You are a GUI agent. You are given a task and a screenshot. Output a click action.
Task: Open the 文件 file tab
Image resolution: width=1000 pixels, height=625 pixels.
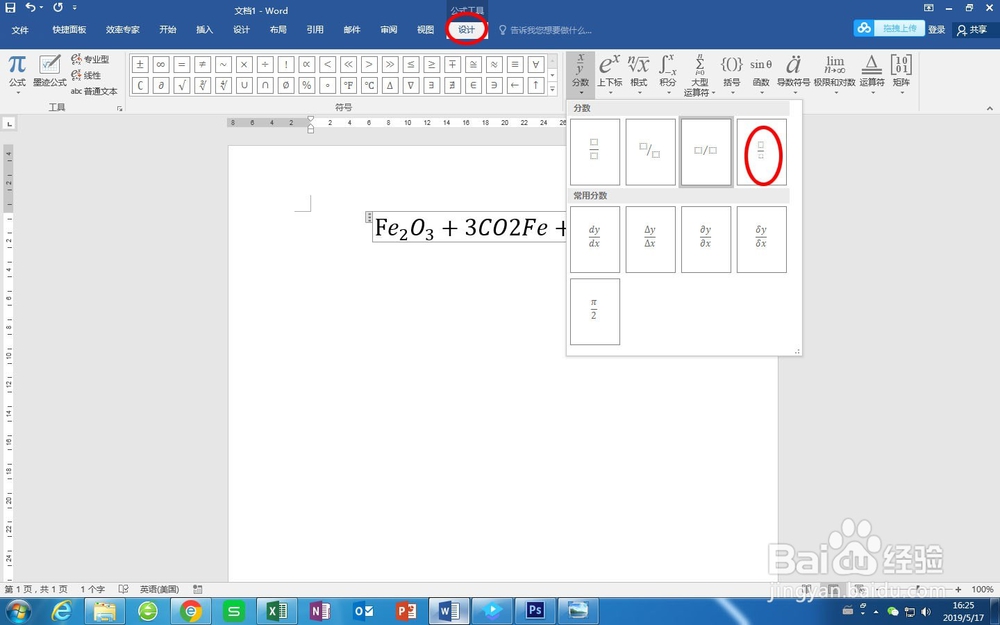point(20,30)
